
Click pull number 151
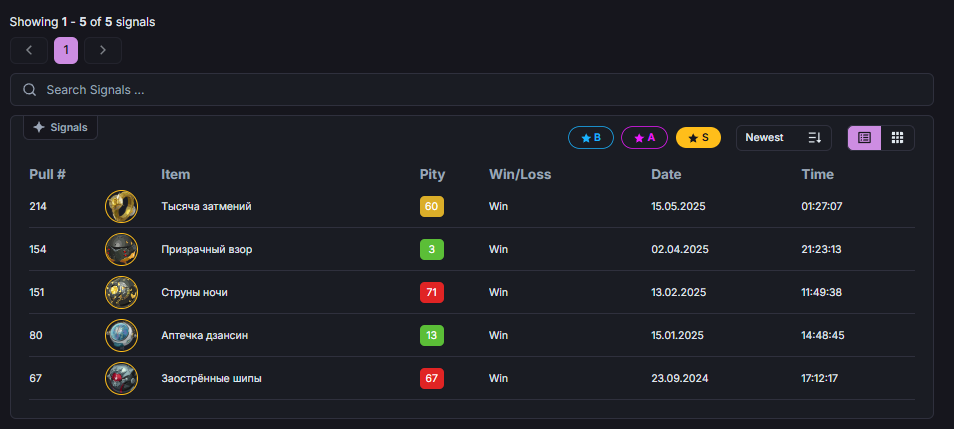37,292
